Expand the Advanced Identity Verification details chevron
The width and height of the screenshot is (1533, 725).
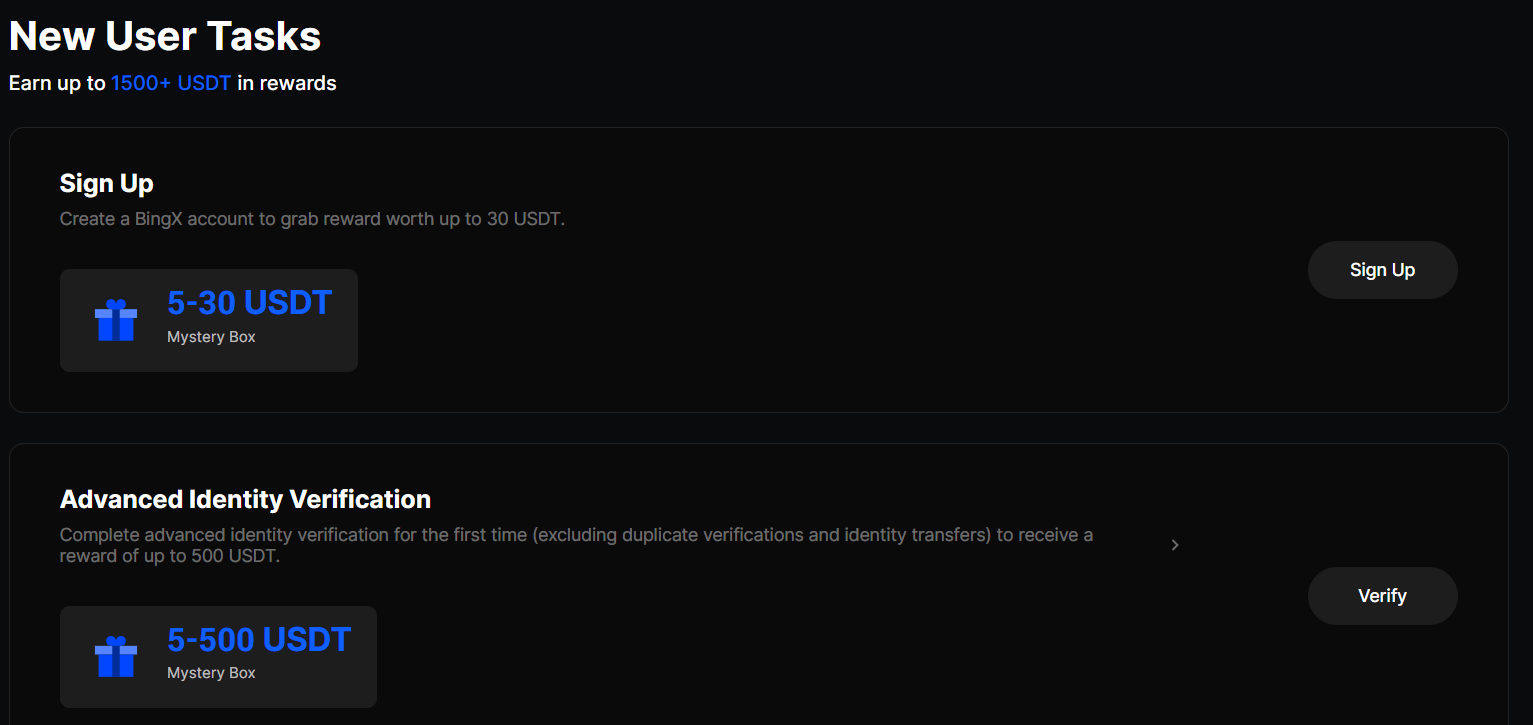pyautogui.click(x=1175, y=545)
